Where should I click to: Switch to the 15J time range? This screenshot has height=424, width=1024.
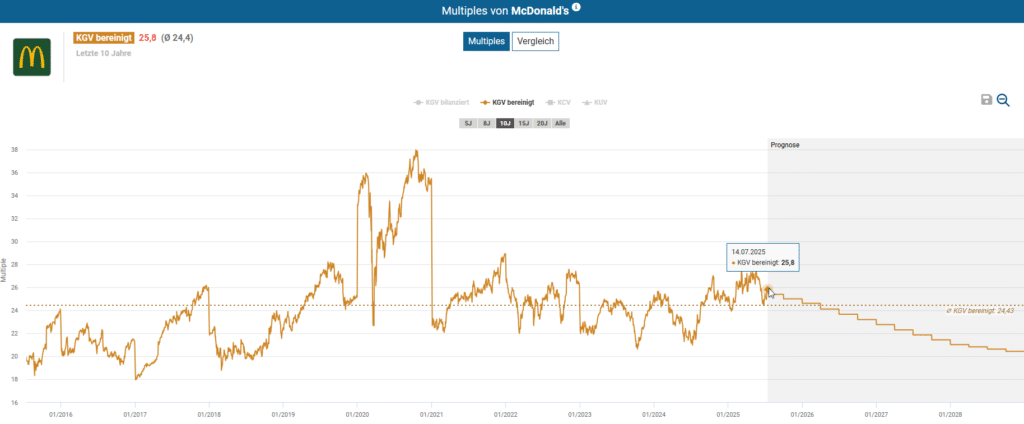[524, 123]
